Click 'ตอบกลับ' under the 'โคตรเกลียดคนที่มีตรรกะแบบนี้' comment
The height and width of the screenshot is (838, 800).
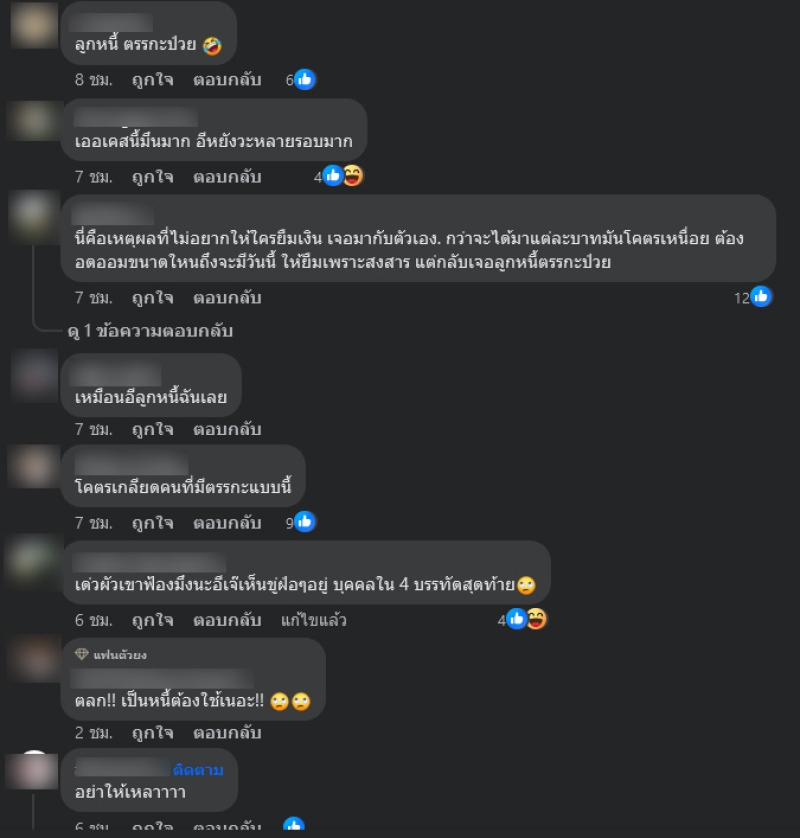227,523
